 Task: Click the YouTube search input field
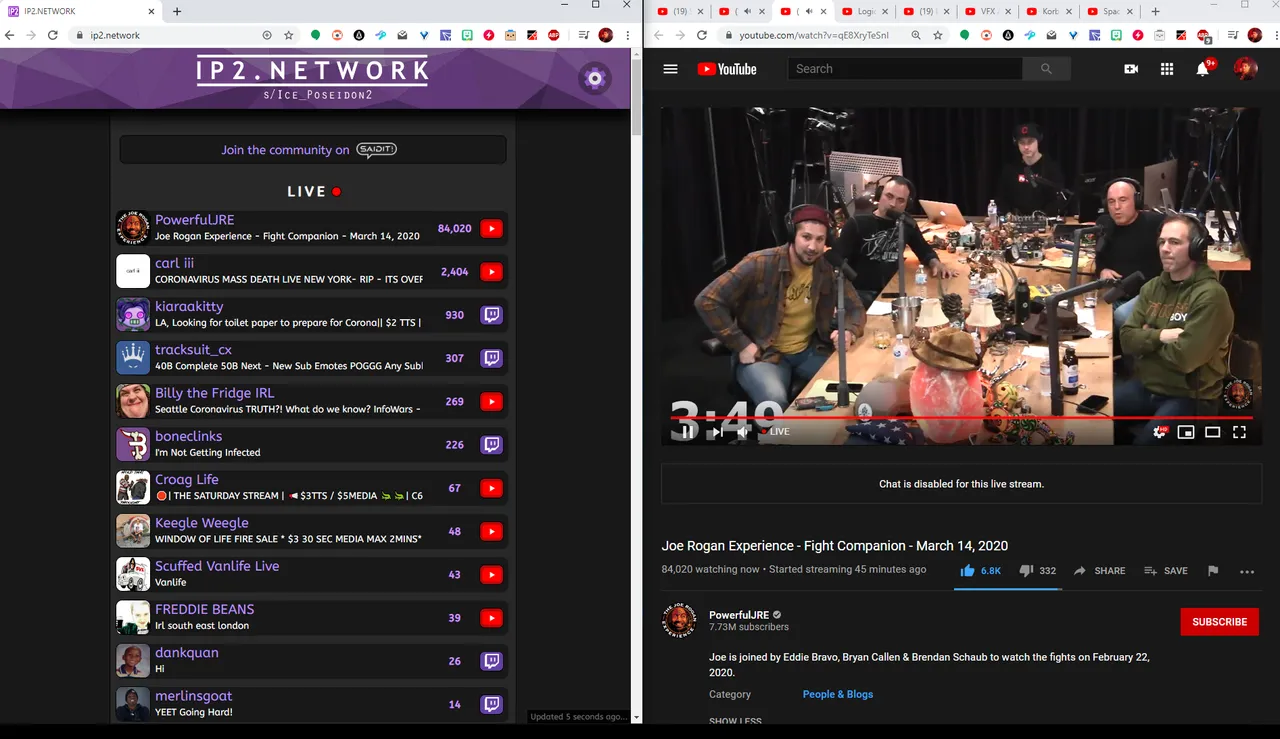pyautogui.click(x=905, y=69)
